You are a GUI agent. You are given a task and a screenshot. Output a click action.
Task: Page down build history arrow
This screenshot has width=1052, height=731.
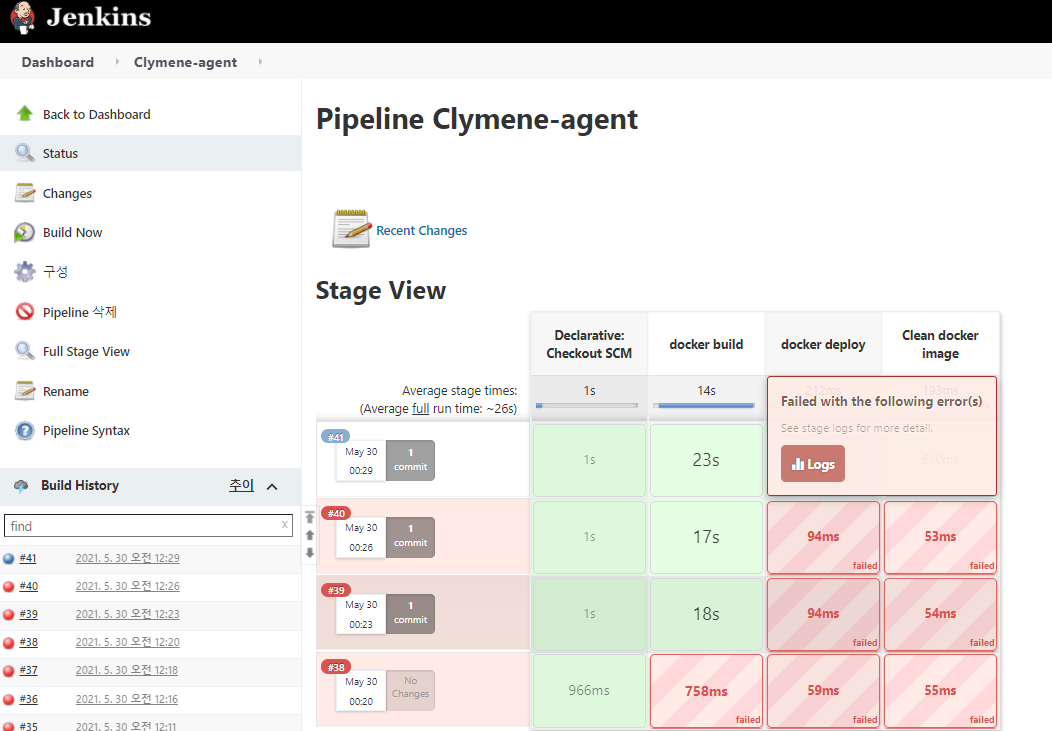[310, 553]
